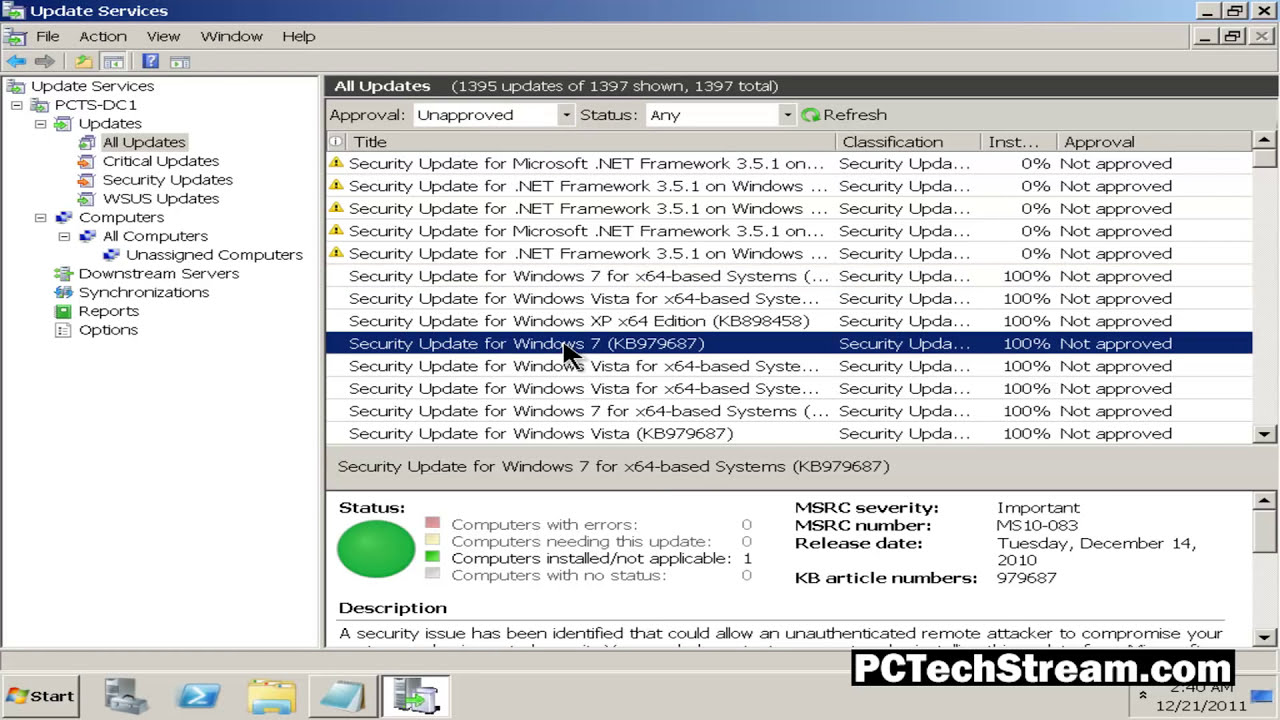Select the Update Services root node
This screenshot has height=720, width=1280.
point(92,86)
